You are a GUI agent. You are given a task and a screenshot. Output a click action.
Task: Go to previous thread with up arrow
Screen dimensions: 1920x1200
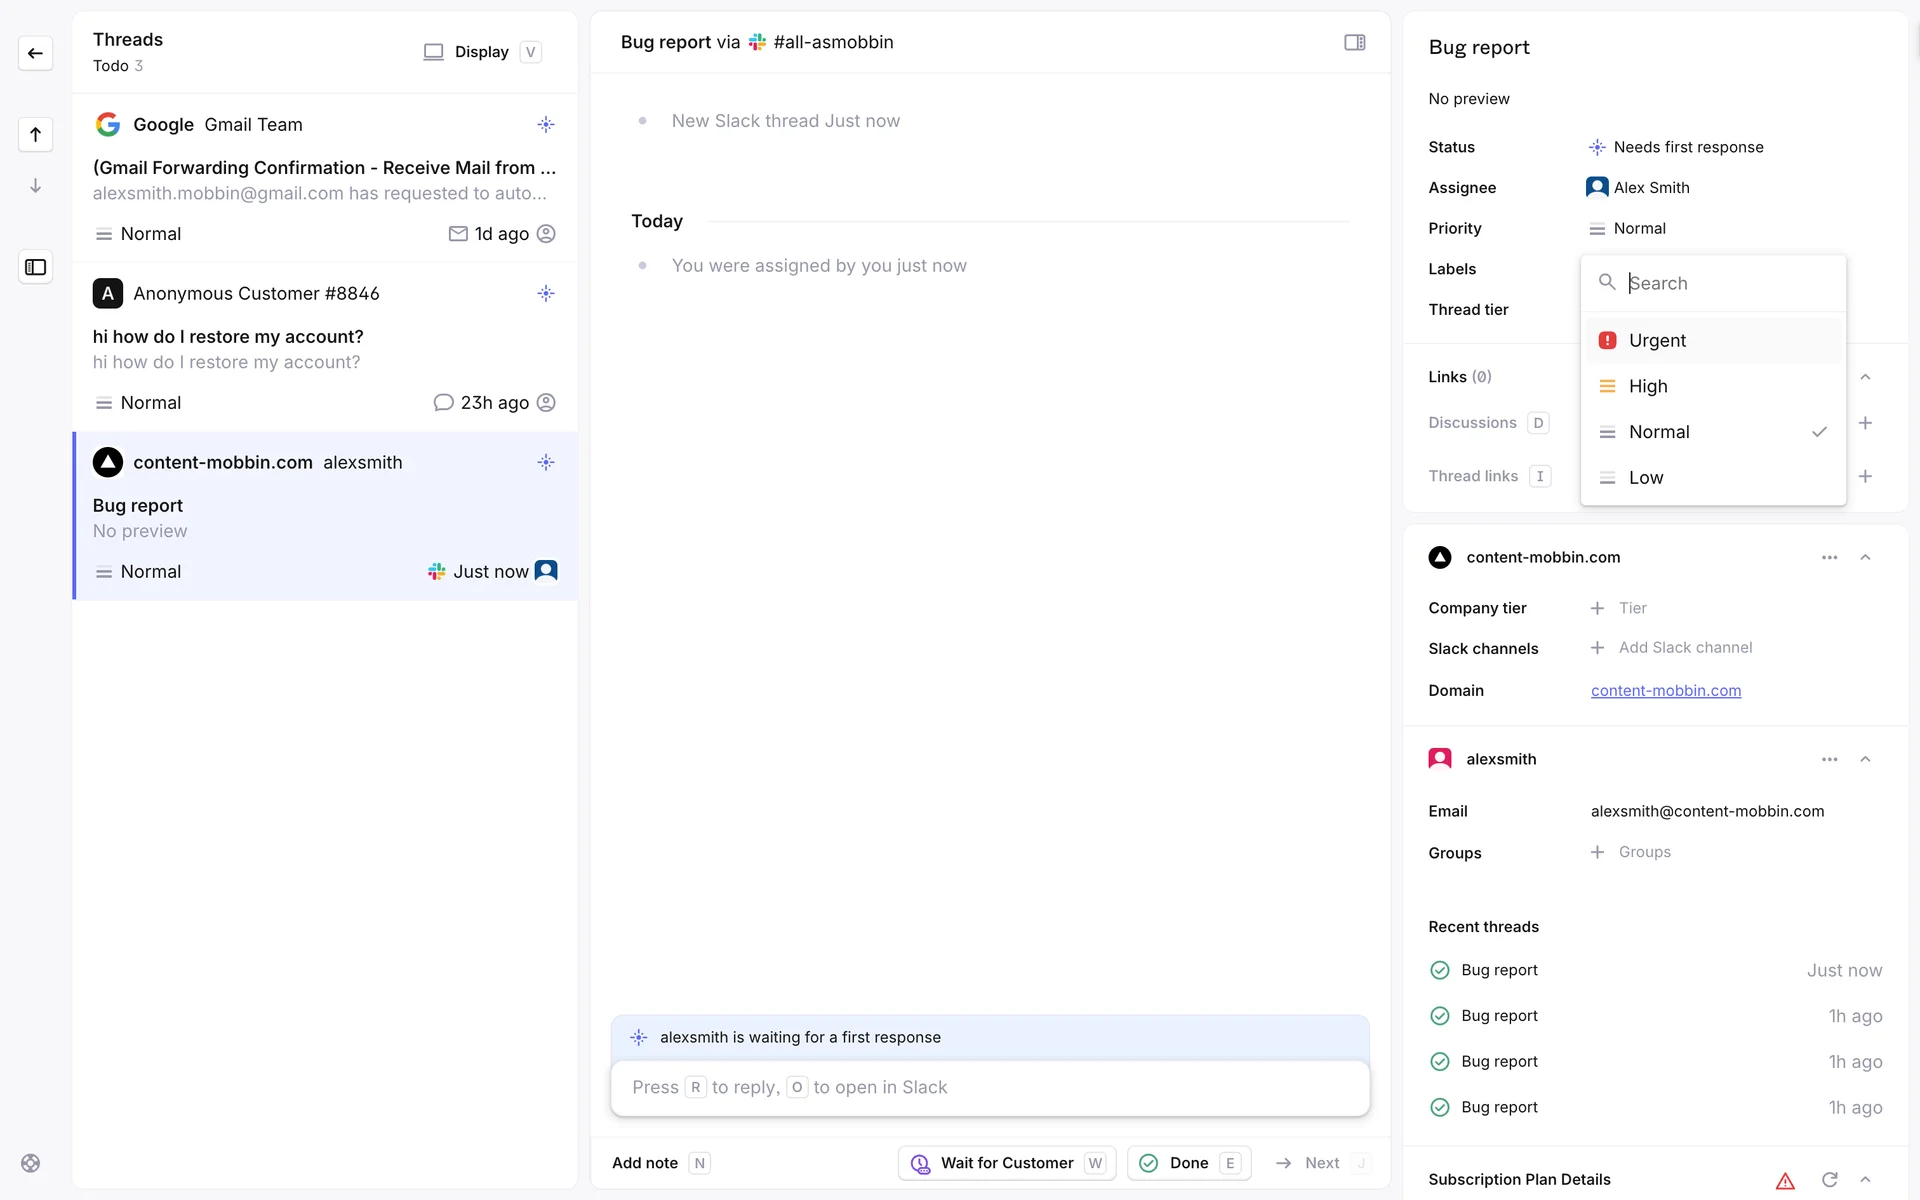click(x=35, y=134)
